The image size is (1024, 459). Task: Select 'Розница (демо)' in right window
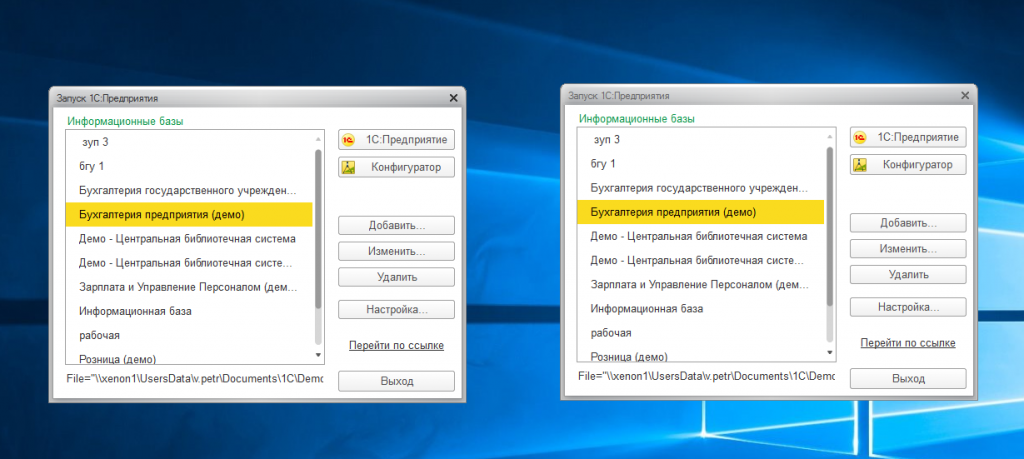[701, 356]
